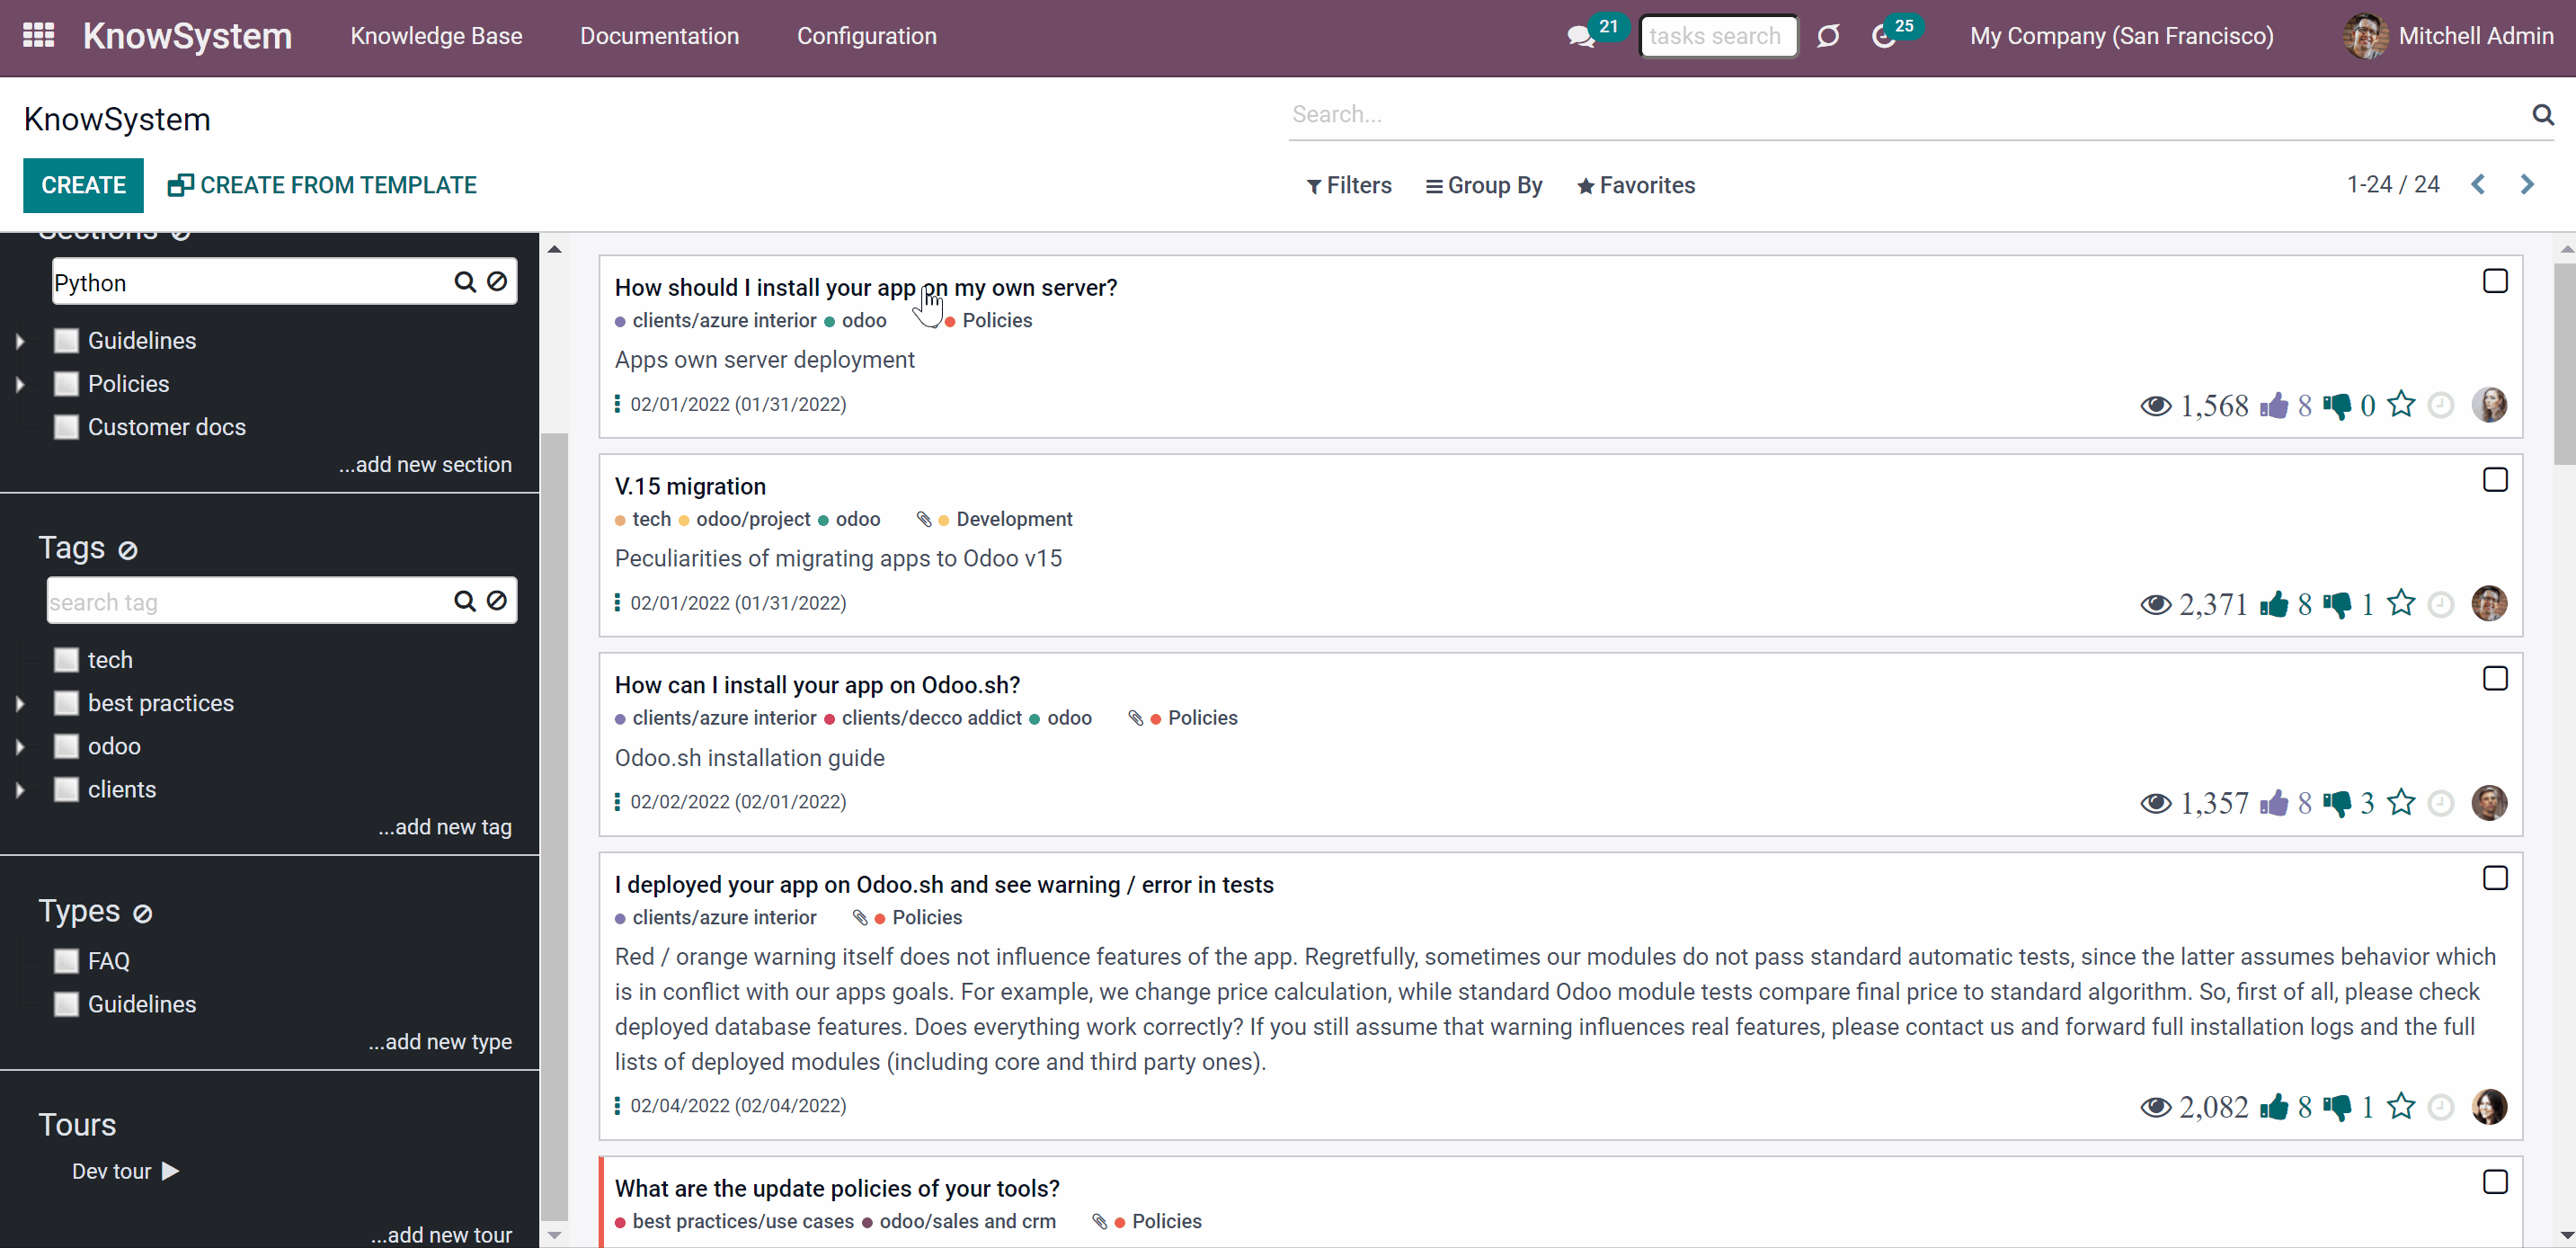2576x1248 pixels.
Task: Clear the Sections search box icon
Action: pos(497,282)
